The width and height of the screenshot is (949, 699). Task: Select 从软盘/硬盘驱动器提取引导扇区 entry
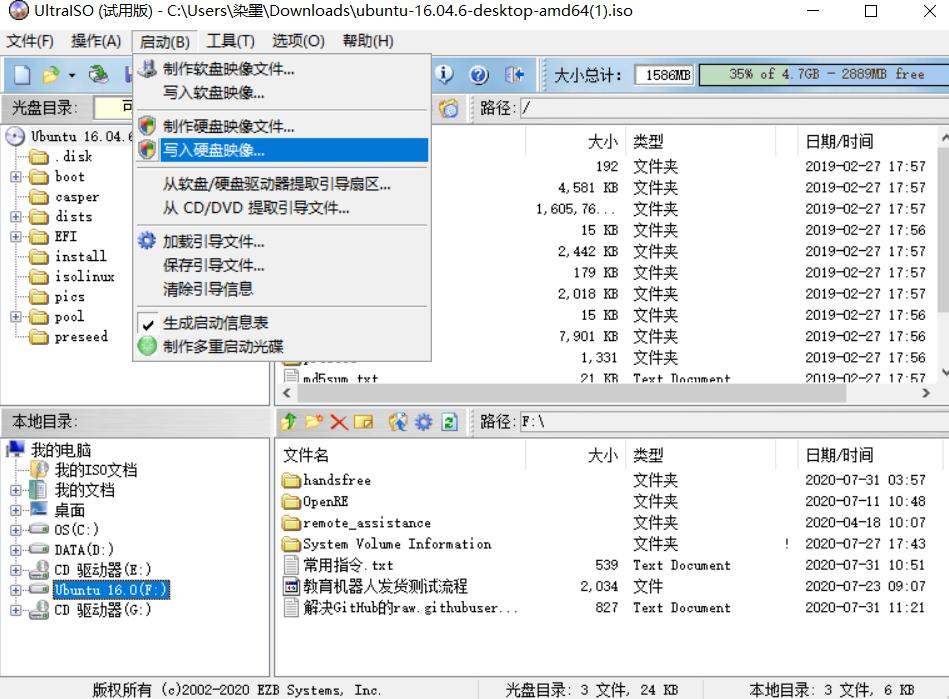click(282, 184)
